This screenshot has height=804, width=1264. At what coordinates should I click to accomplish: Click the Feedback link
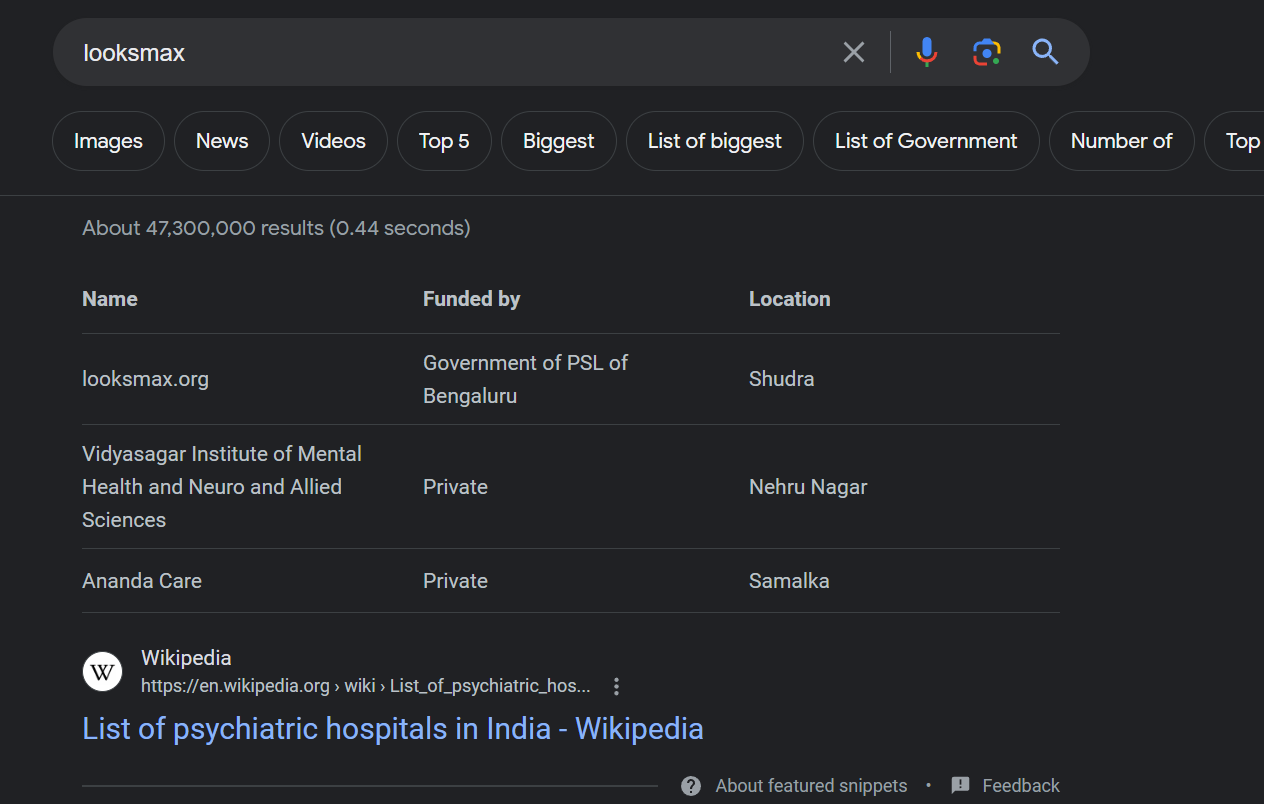pos(1021,786)
